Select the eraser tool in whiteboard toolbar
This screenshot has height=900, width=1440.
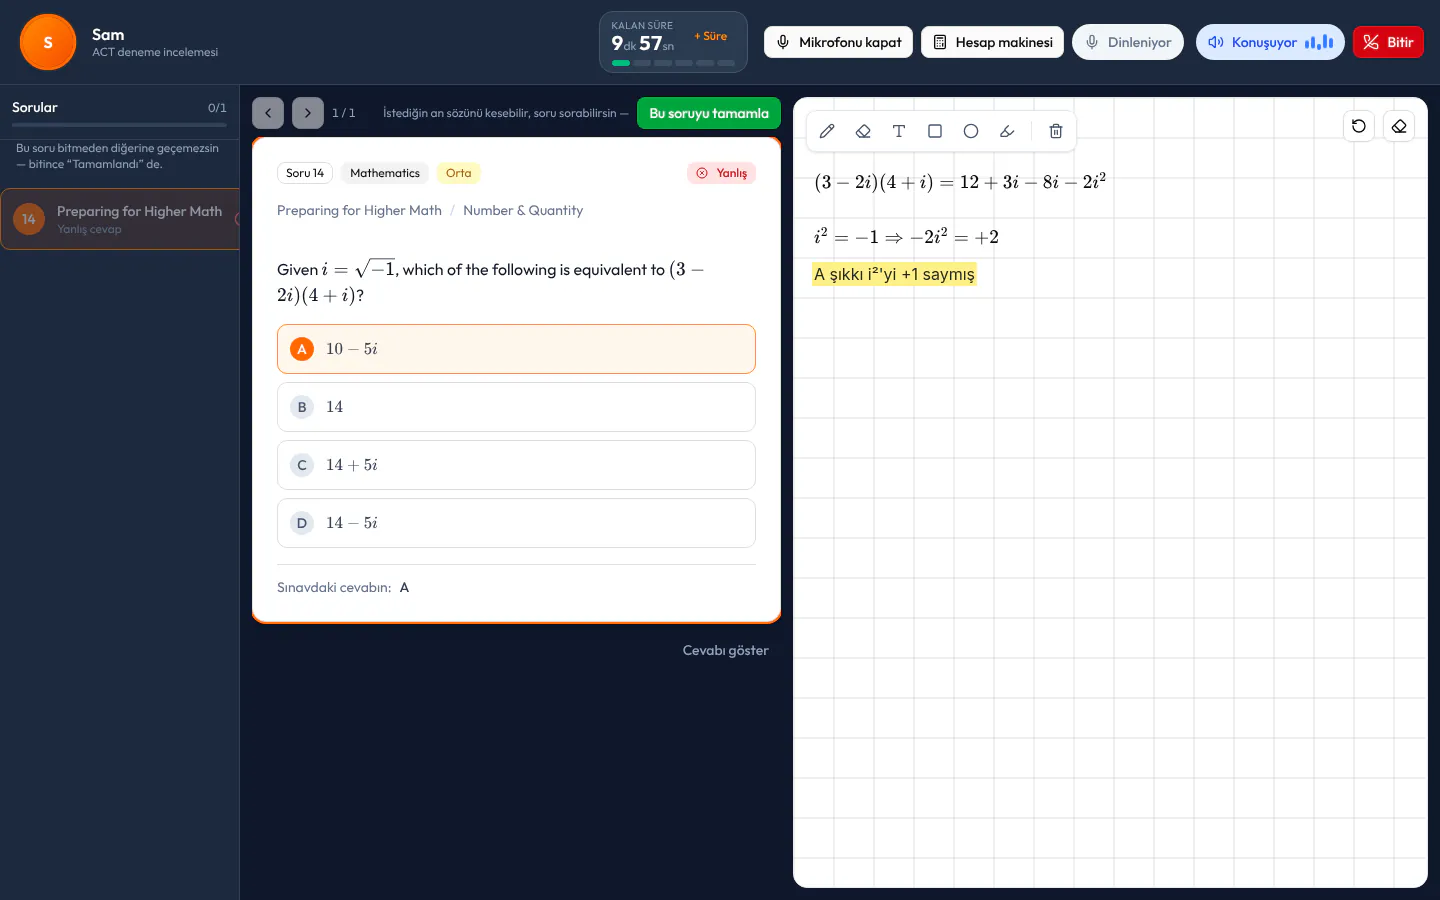point(863,131)
